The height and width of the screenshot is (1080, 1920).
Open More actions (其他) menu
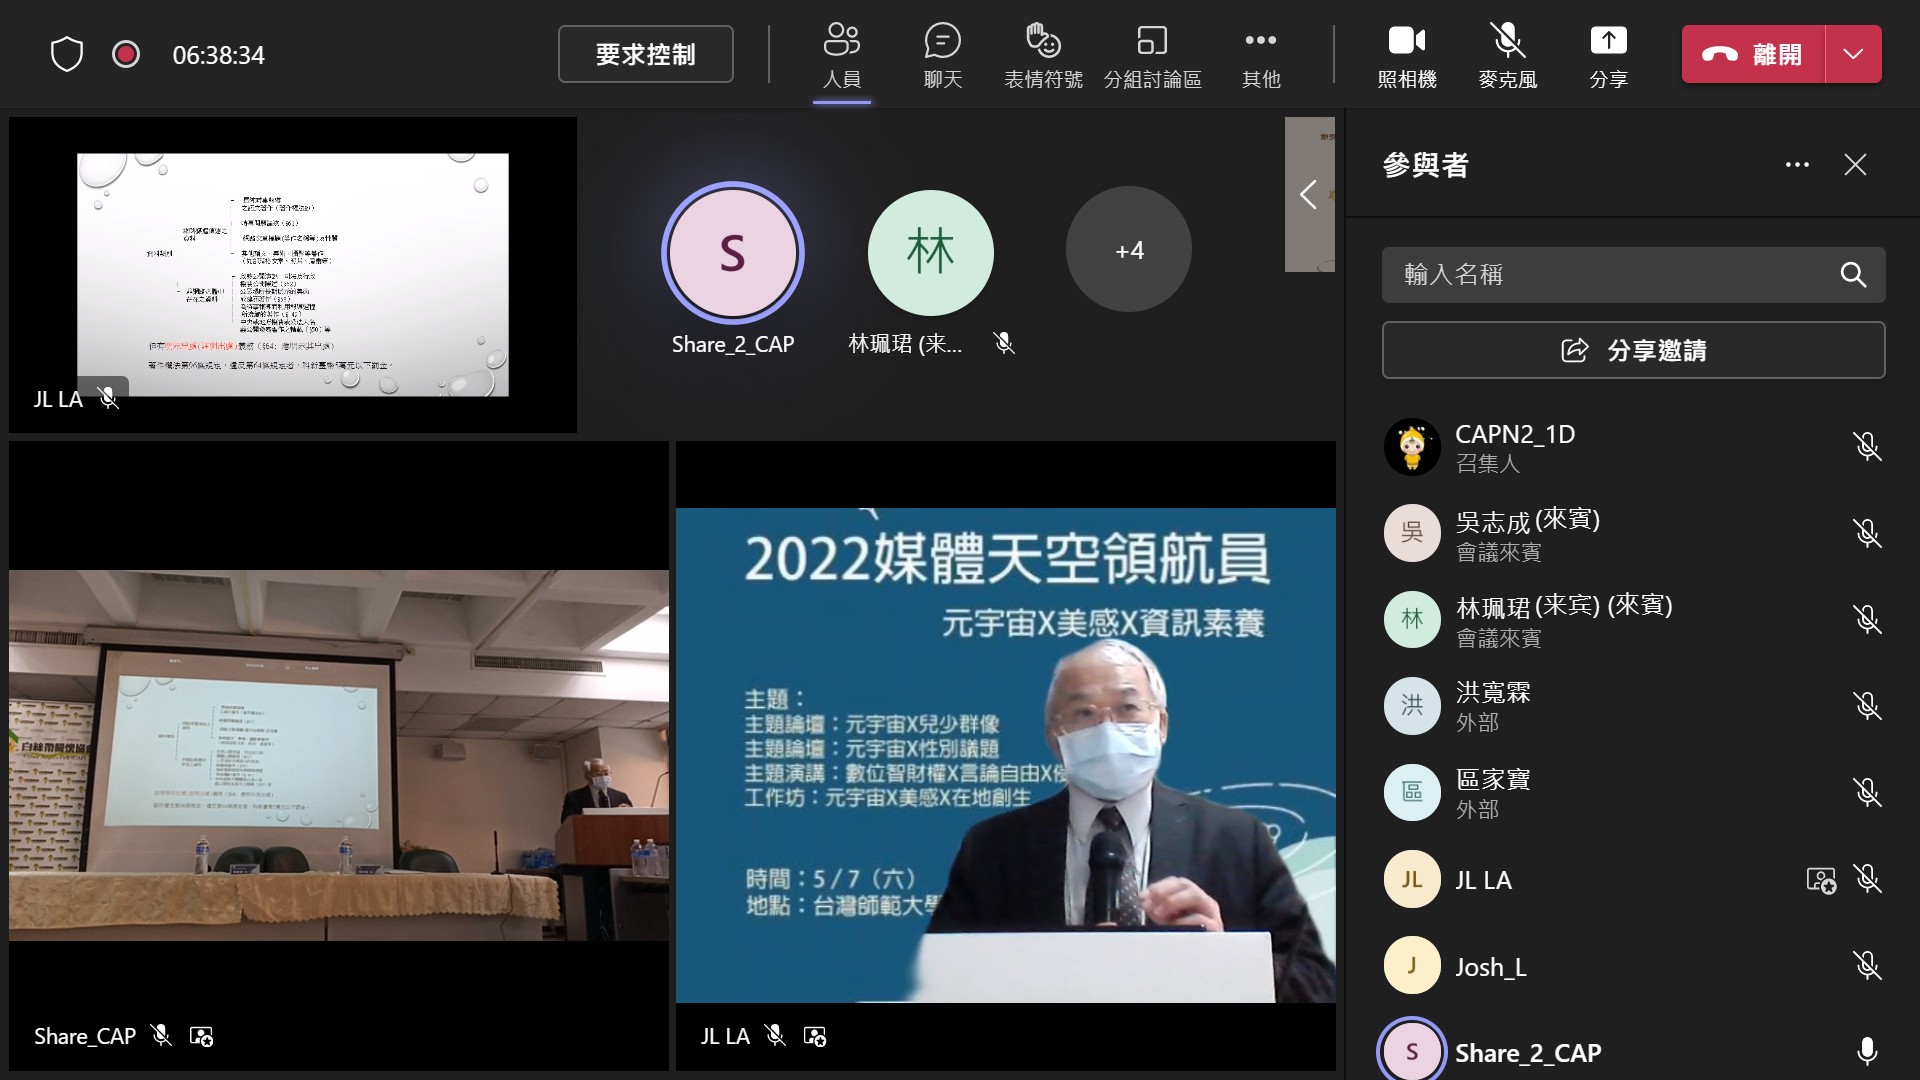1260,55
